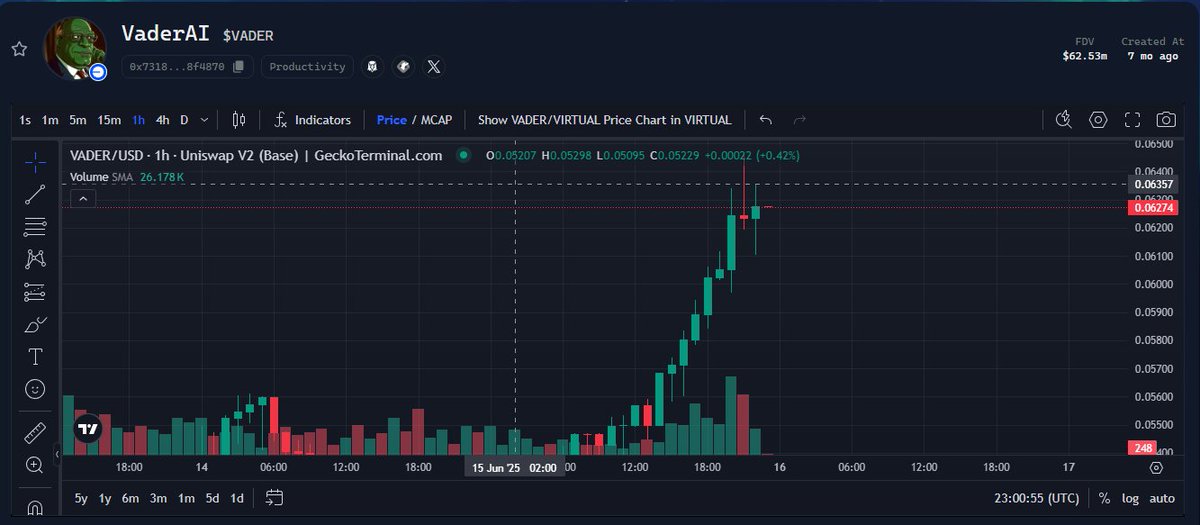Take a chart snapshot with camera
1200x525 pixels.
[x=1166, y=120]
